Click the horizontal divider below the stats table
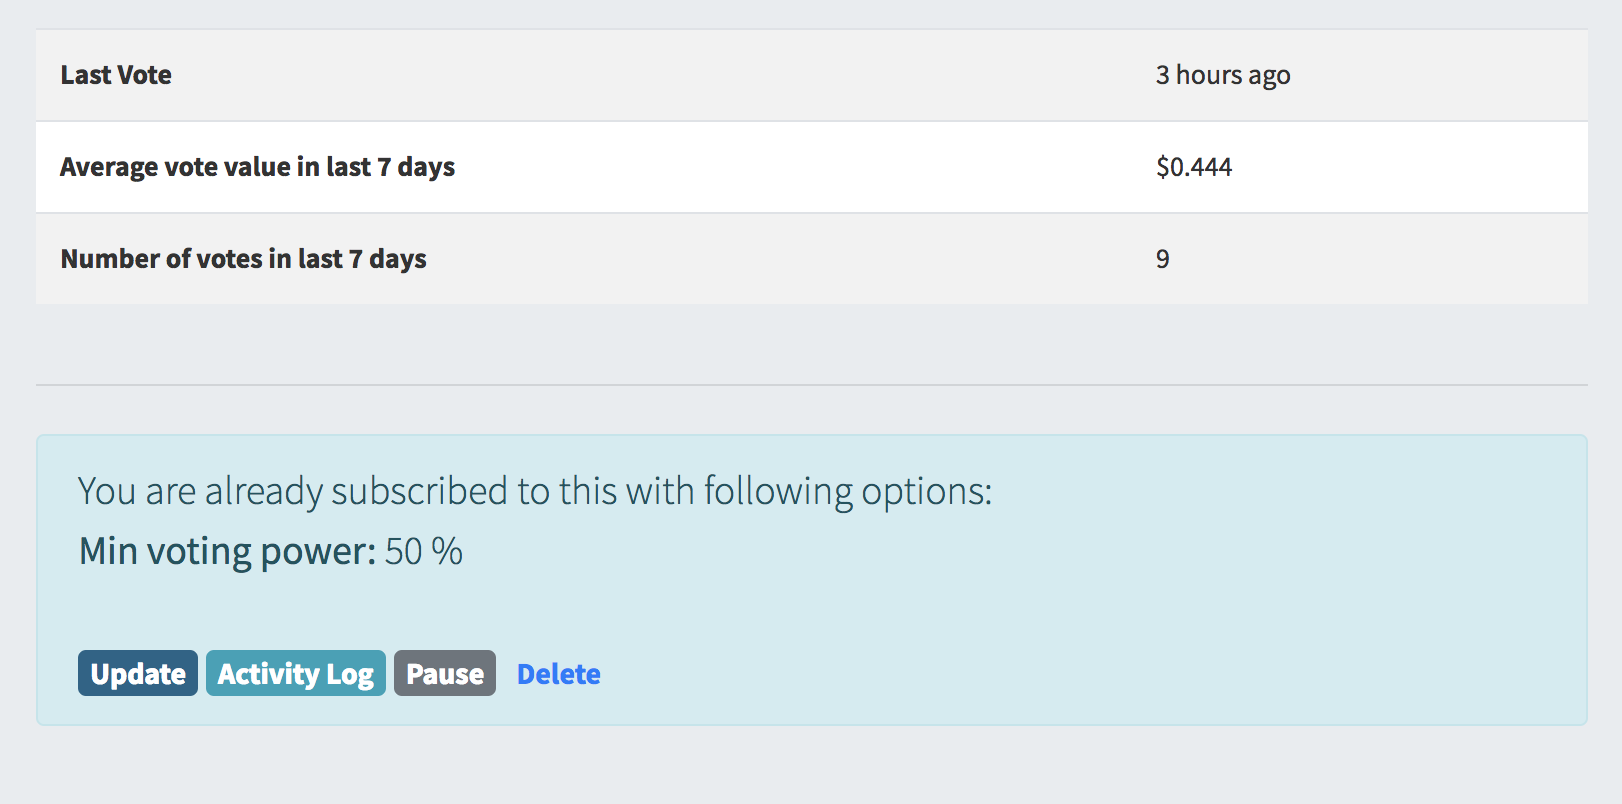The width and height of the screenshot is (1622, 804). click(811, 385)
